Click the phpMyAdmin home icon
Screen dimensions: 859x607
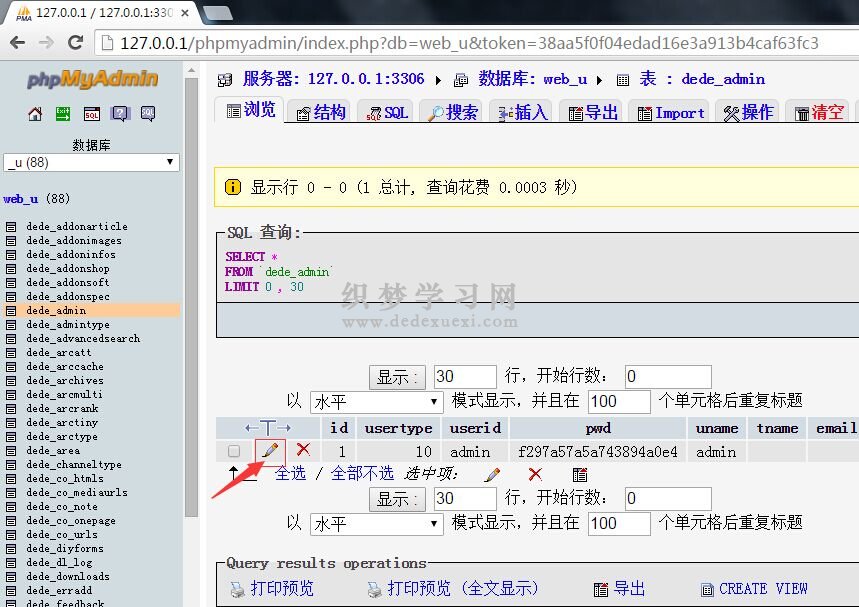point(35,114)
